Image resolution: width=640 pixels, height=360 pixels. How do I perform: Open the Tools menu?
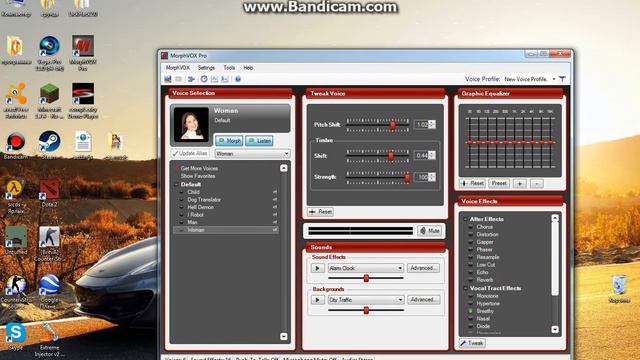(x=229, y=68)
